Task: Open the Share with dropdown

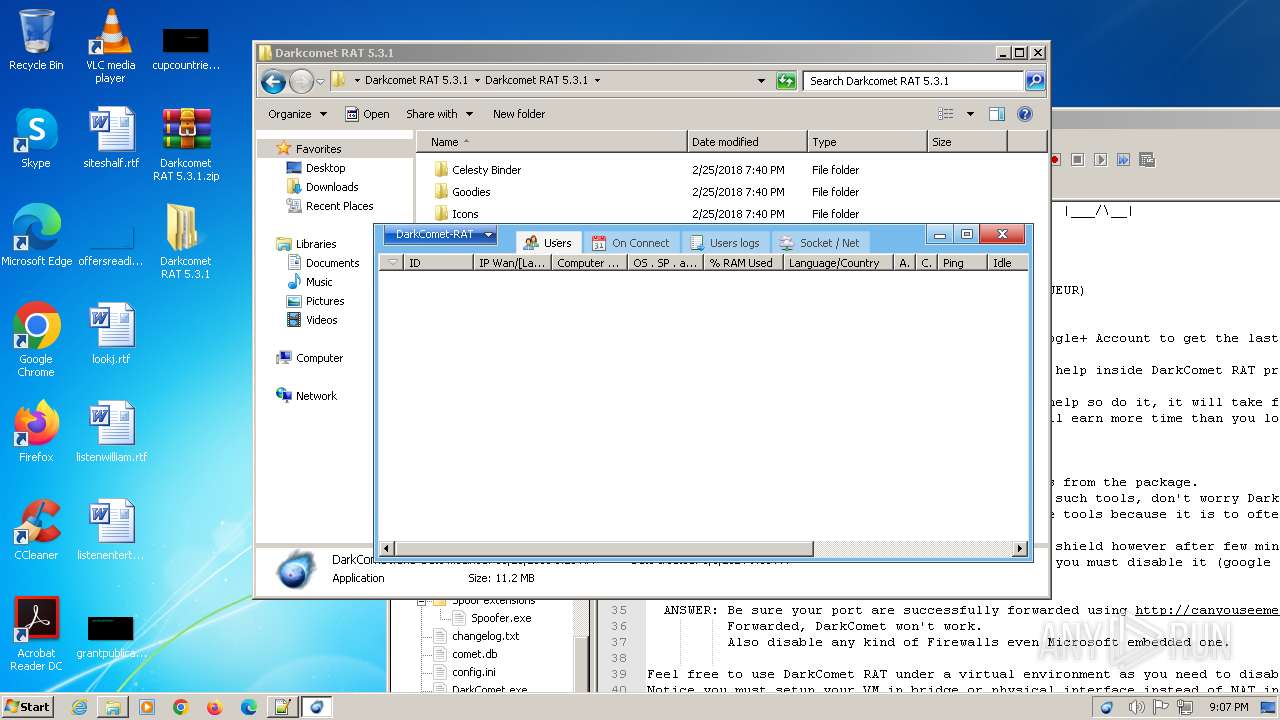Action: click(439, 114)
